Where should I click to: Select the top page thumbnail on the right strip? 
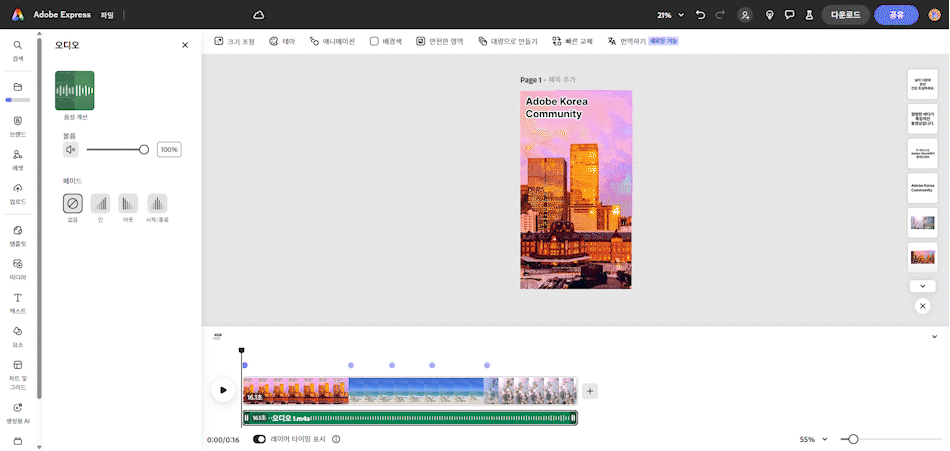tap(922, 84)
